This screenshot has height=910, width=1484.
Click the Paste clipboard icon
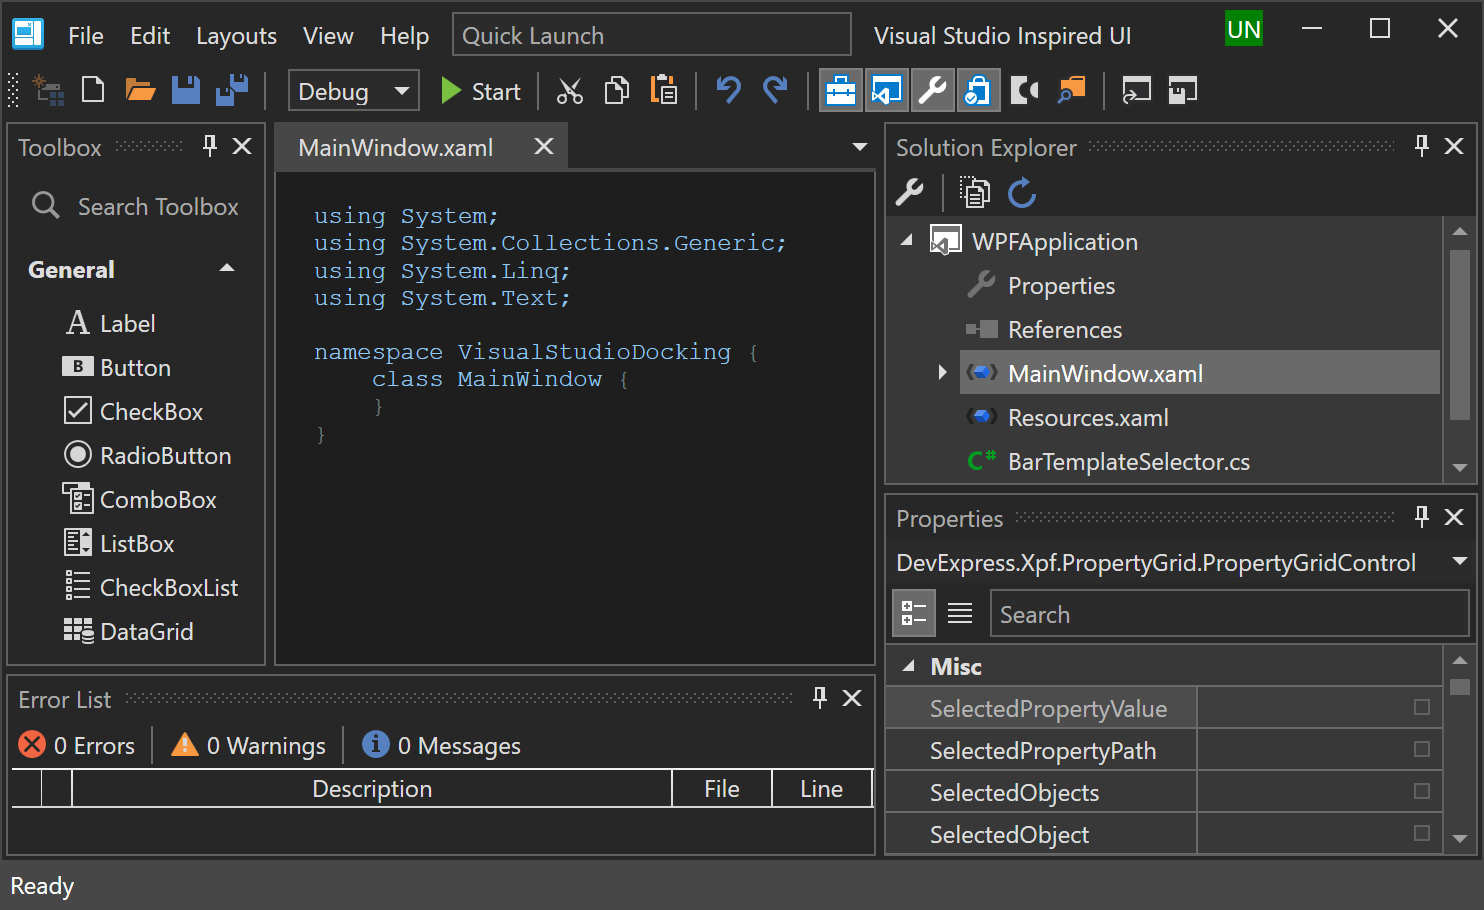click(664, 91)
